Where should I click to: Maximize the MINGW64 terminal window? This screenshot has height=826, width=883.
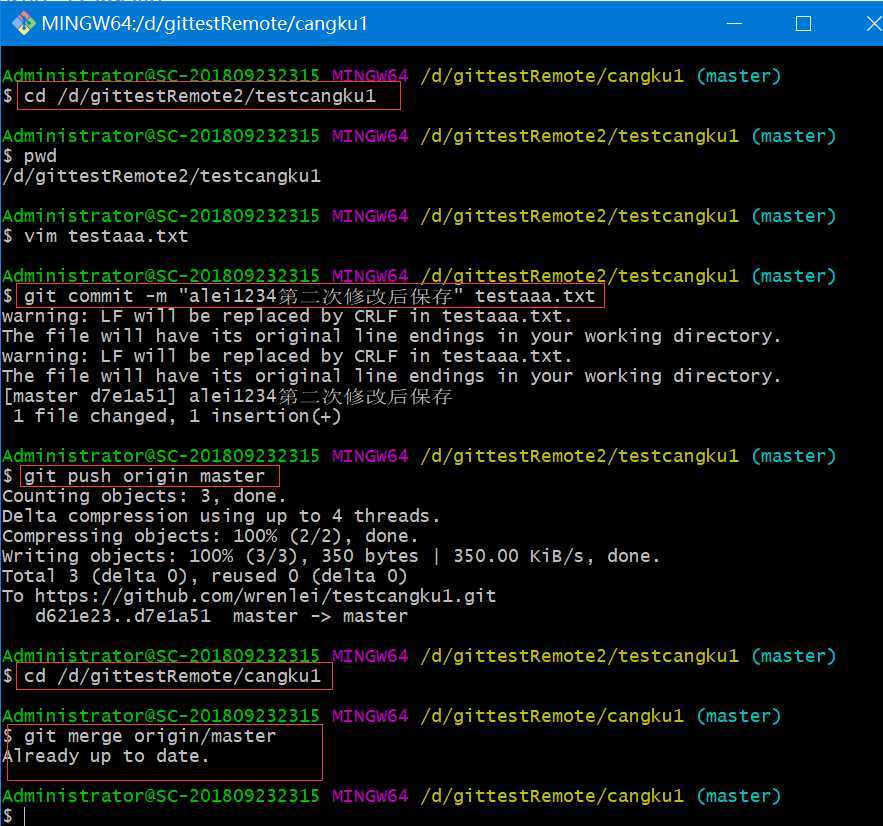[803, 24]
